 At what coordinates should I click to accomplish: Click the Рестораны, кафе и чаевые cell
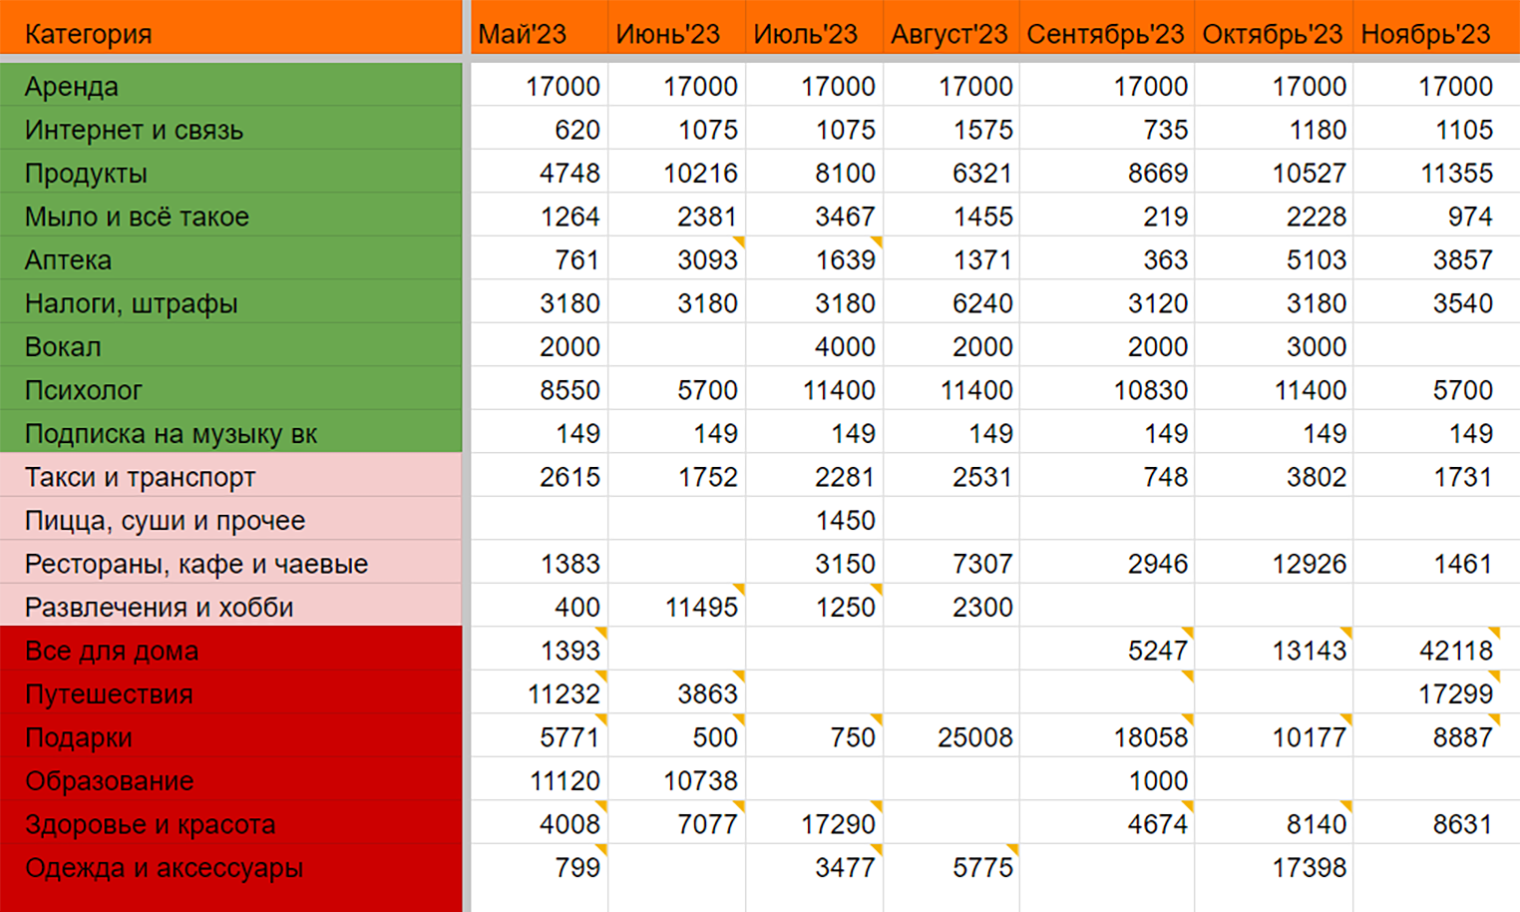[231, 563]
